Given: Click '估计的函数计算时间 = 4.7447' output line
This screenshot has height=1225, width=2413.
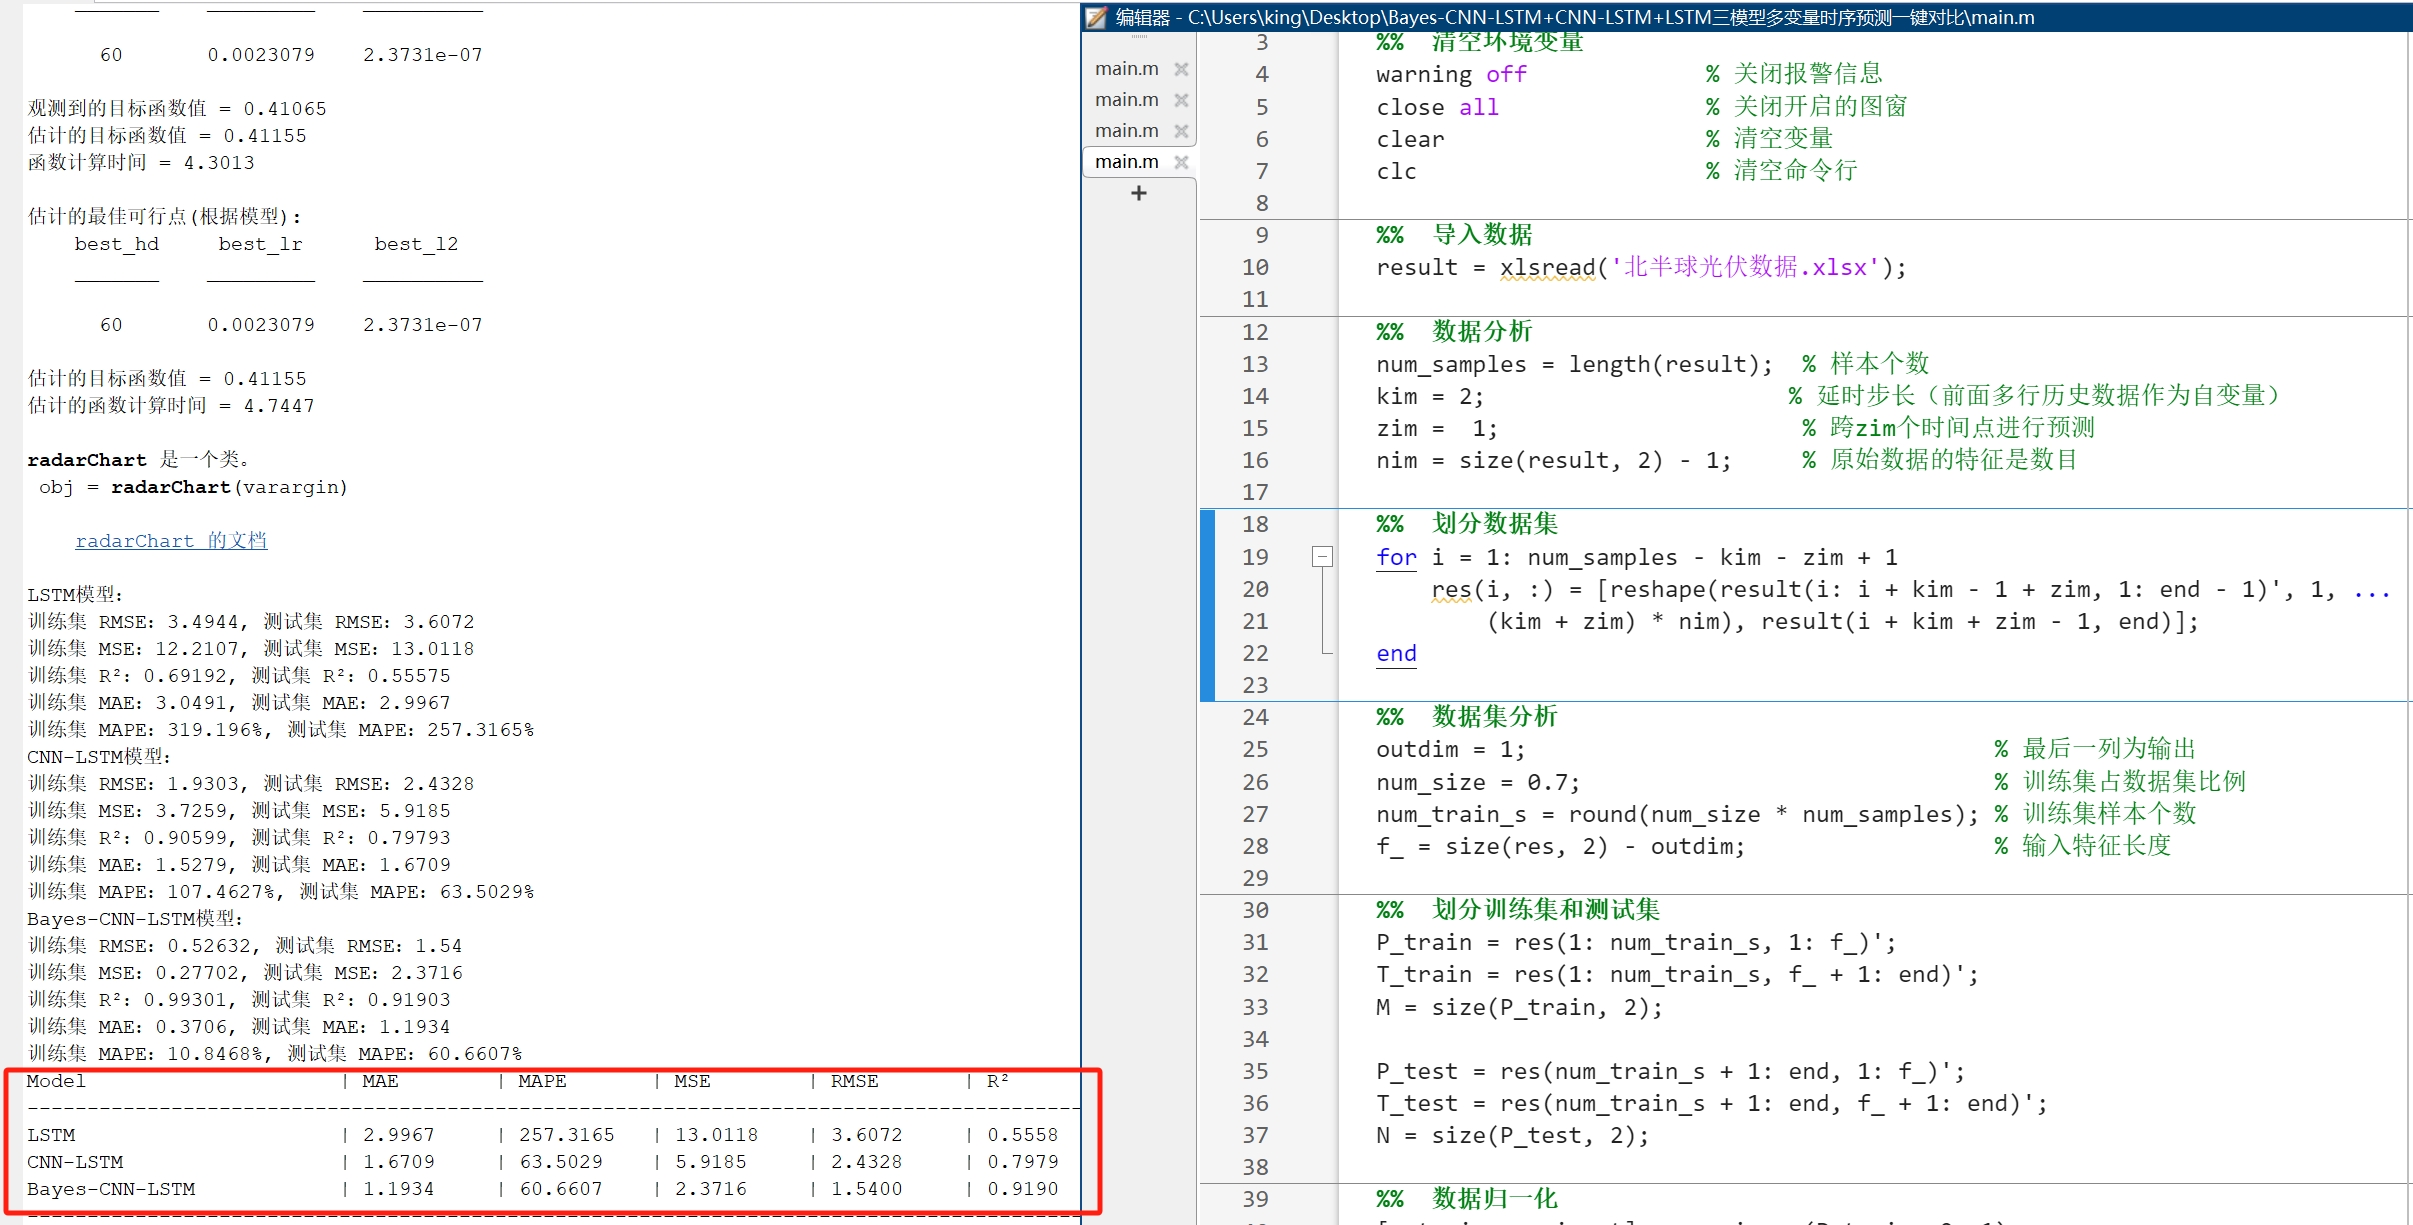Looking at the screenshot, I should point(171,406).
